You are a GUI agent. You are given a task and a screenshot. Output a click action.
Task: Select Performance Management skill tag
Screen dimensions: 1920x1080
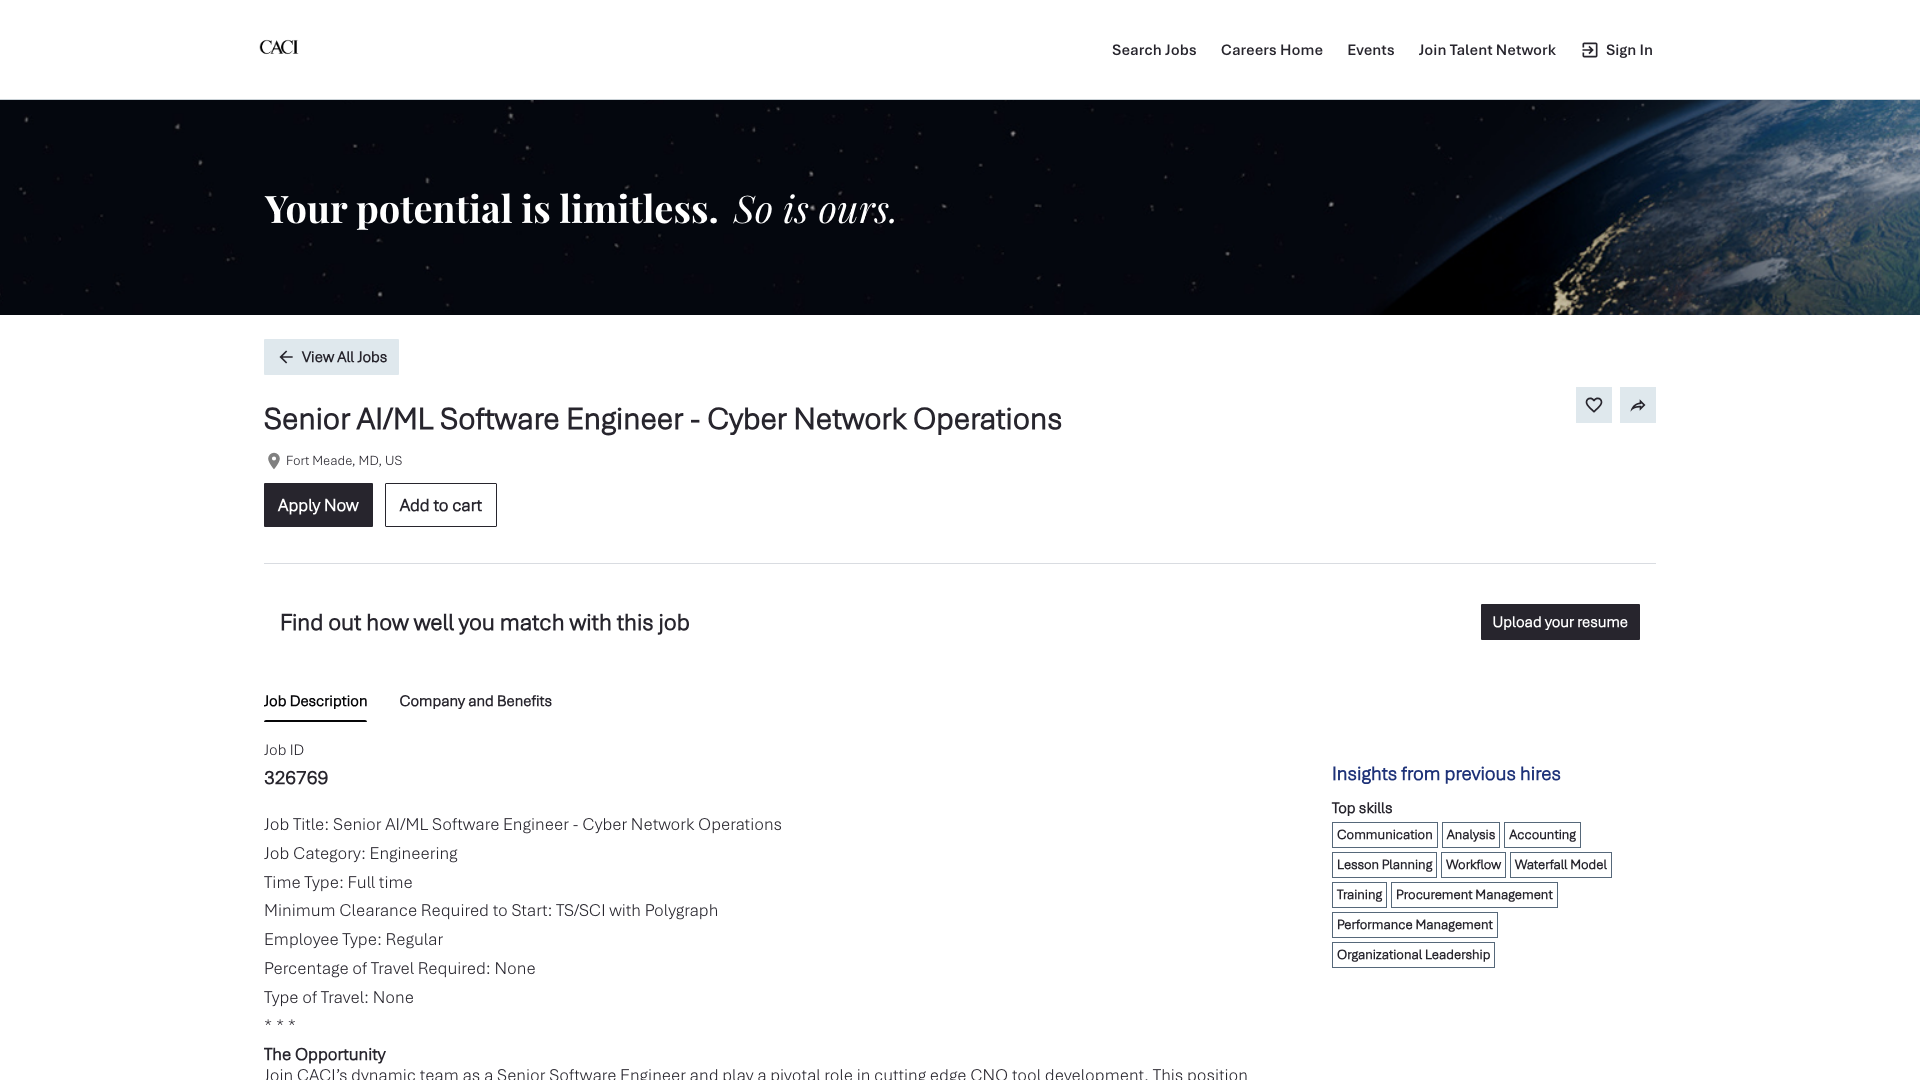tap(1414, 925)
